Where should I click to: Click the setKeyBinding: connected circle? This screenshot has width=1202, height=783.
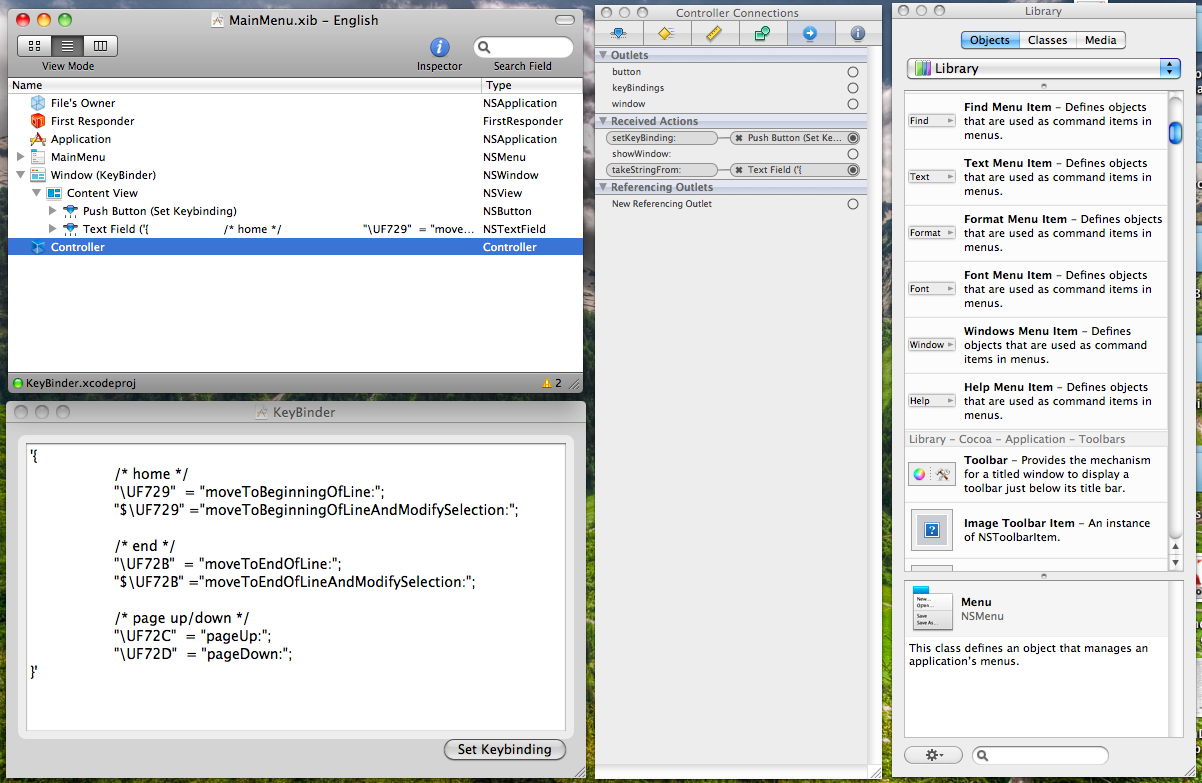(x=853, y=138)
